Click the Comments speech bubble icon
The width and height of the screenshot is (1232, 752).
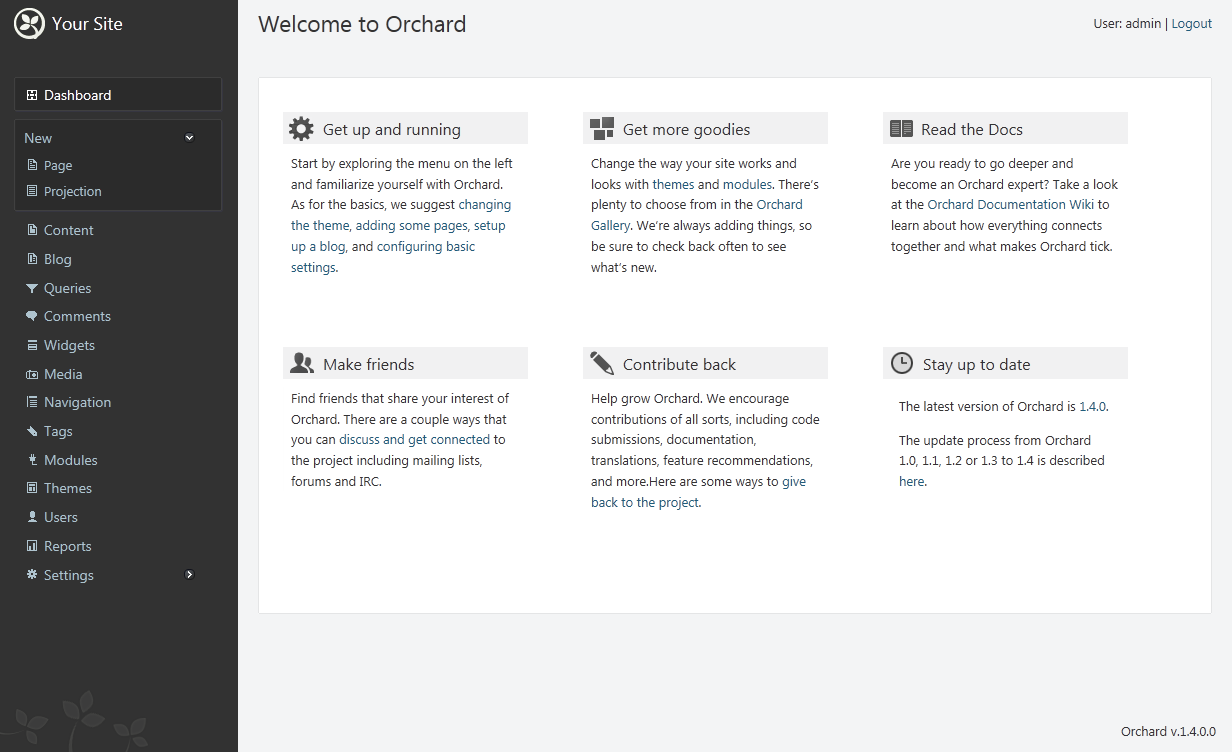click(32, 316)
